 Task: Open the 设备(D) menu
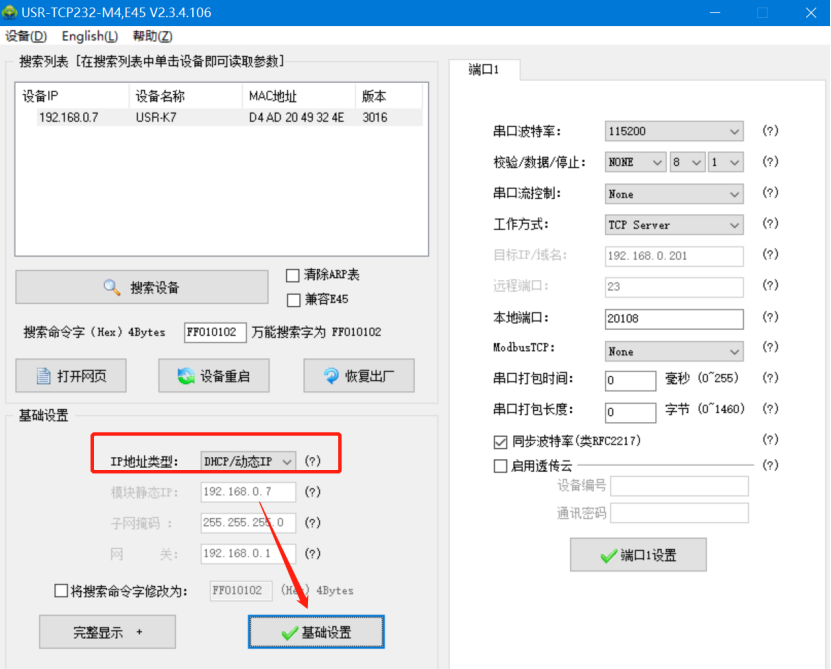point(26,36)
